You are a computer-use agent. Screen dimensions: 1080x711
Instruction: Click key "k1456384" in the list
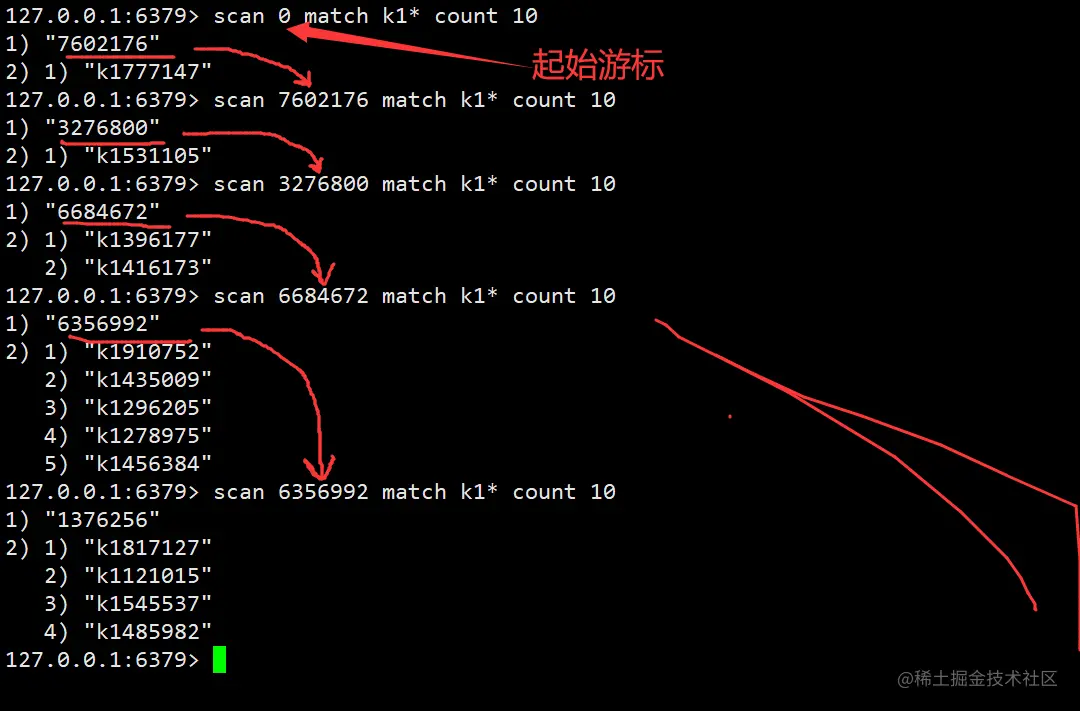pyautogui.click(x=148, y=464)
